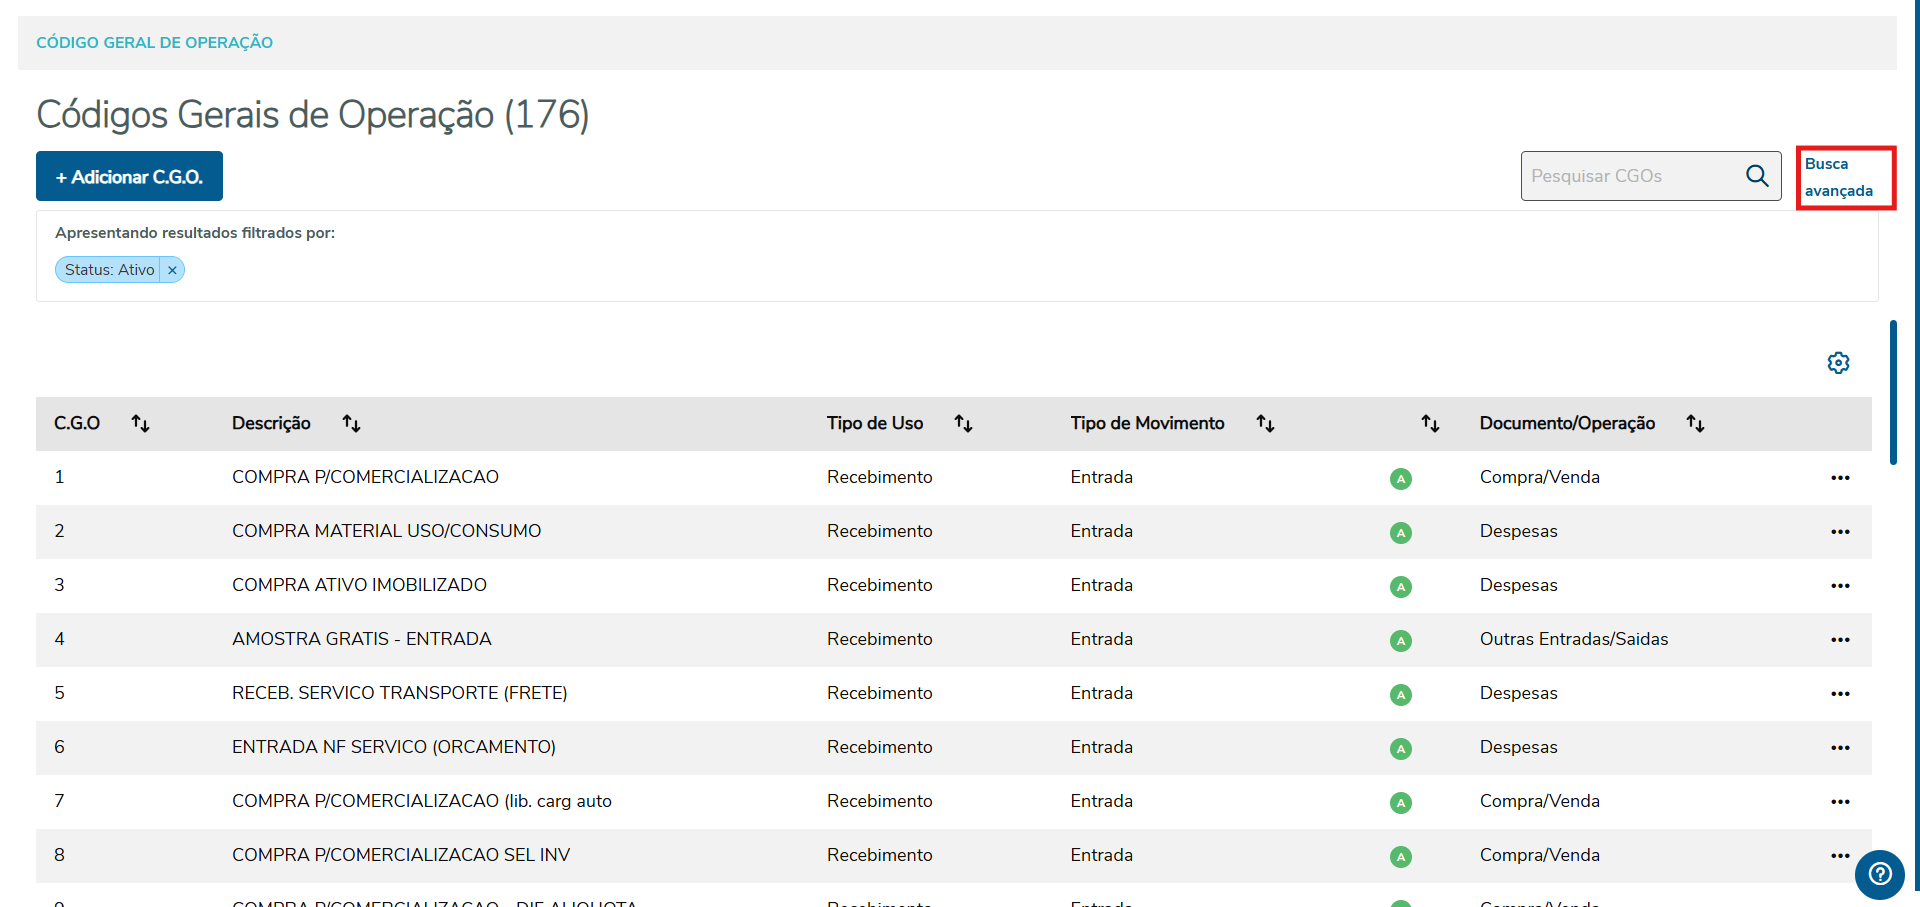This screenshot has height=907, width=1920.
Task: Sort the table by Descrição arrows
Action: pyautogui.click(x=351, y=424)
